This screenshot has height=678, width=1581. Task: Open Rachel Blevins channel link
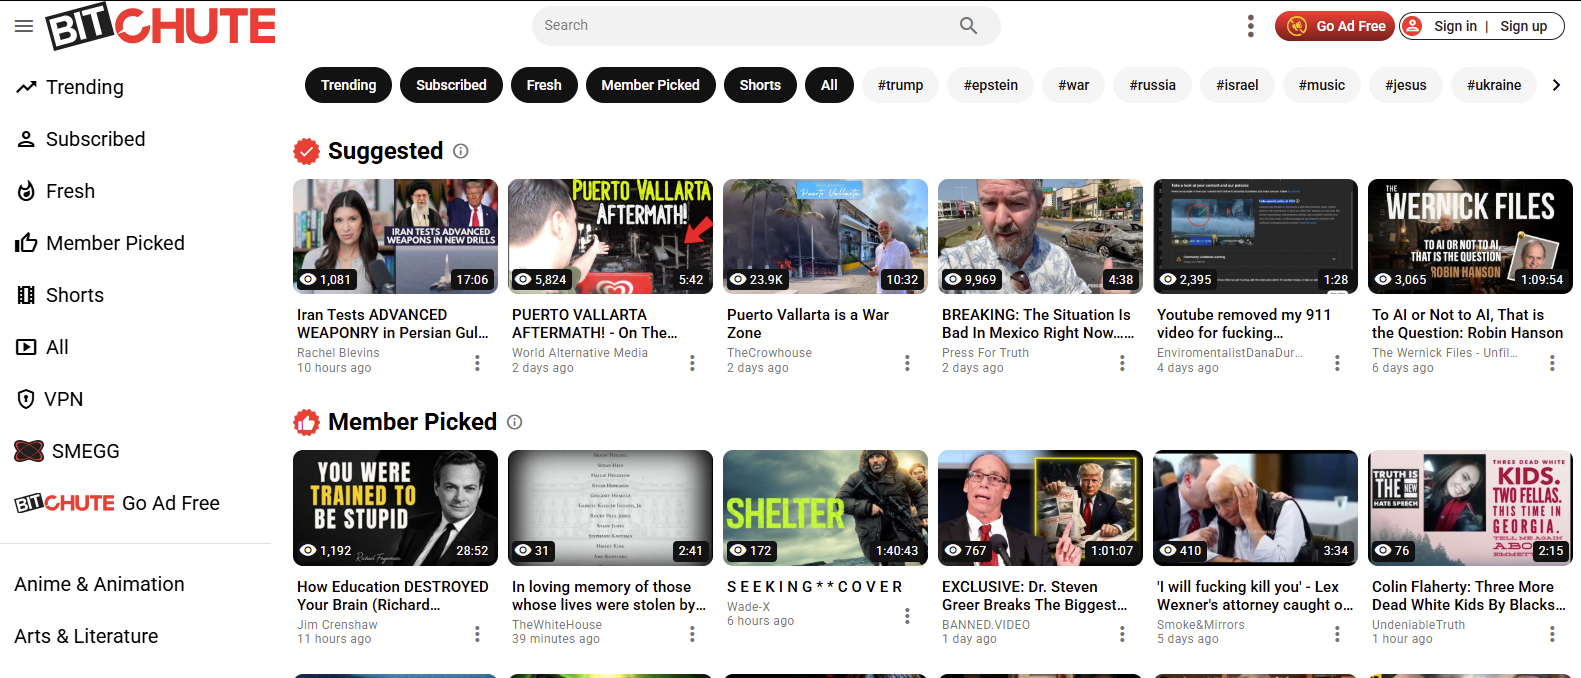coord(338,353)
